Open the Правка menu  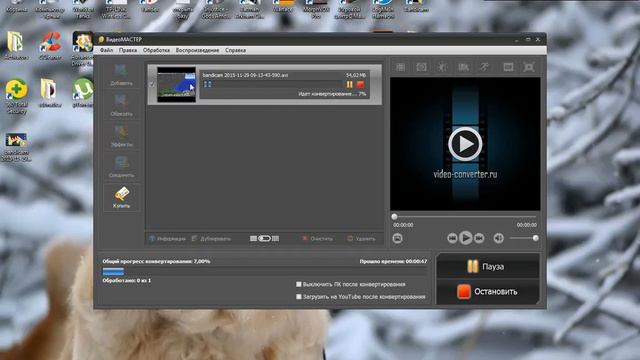pyautogui.click(x=128, y=50)
